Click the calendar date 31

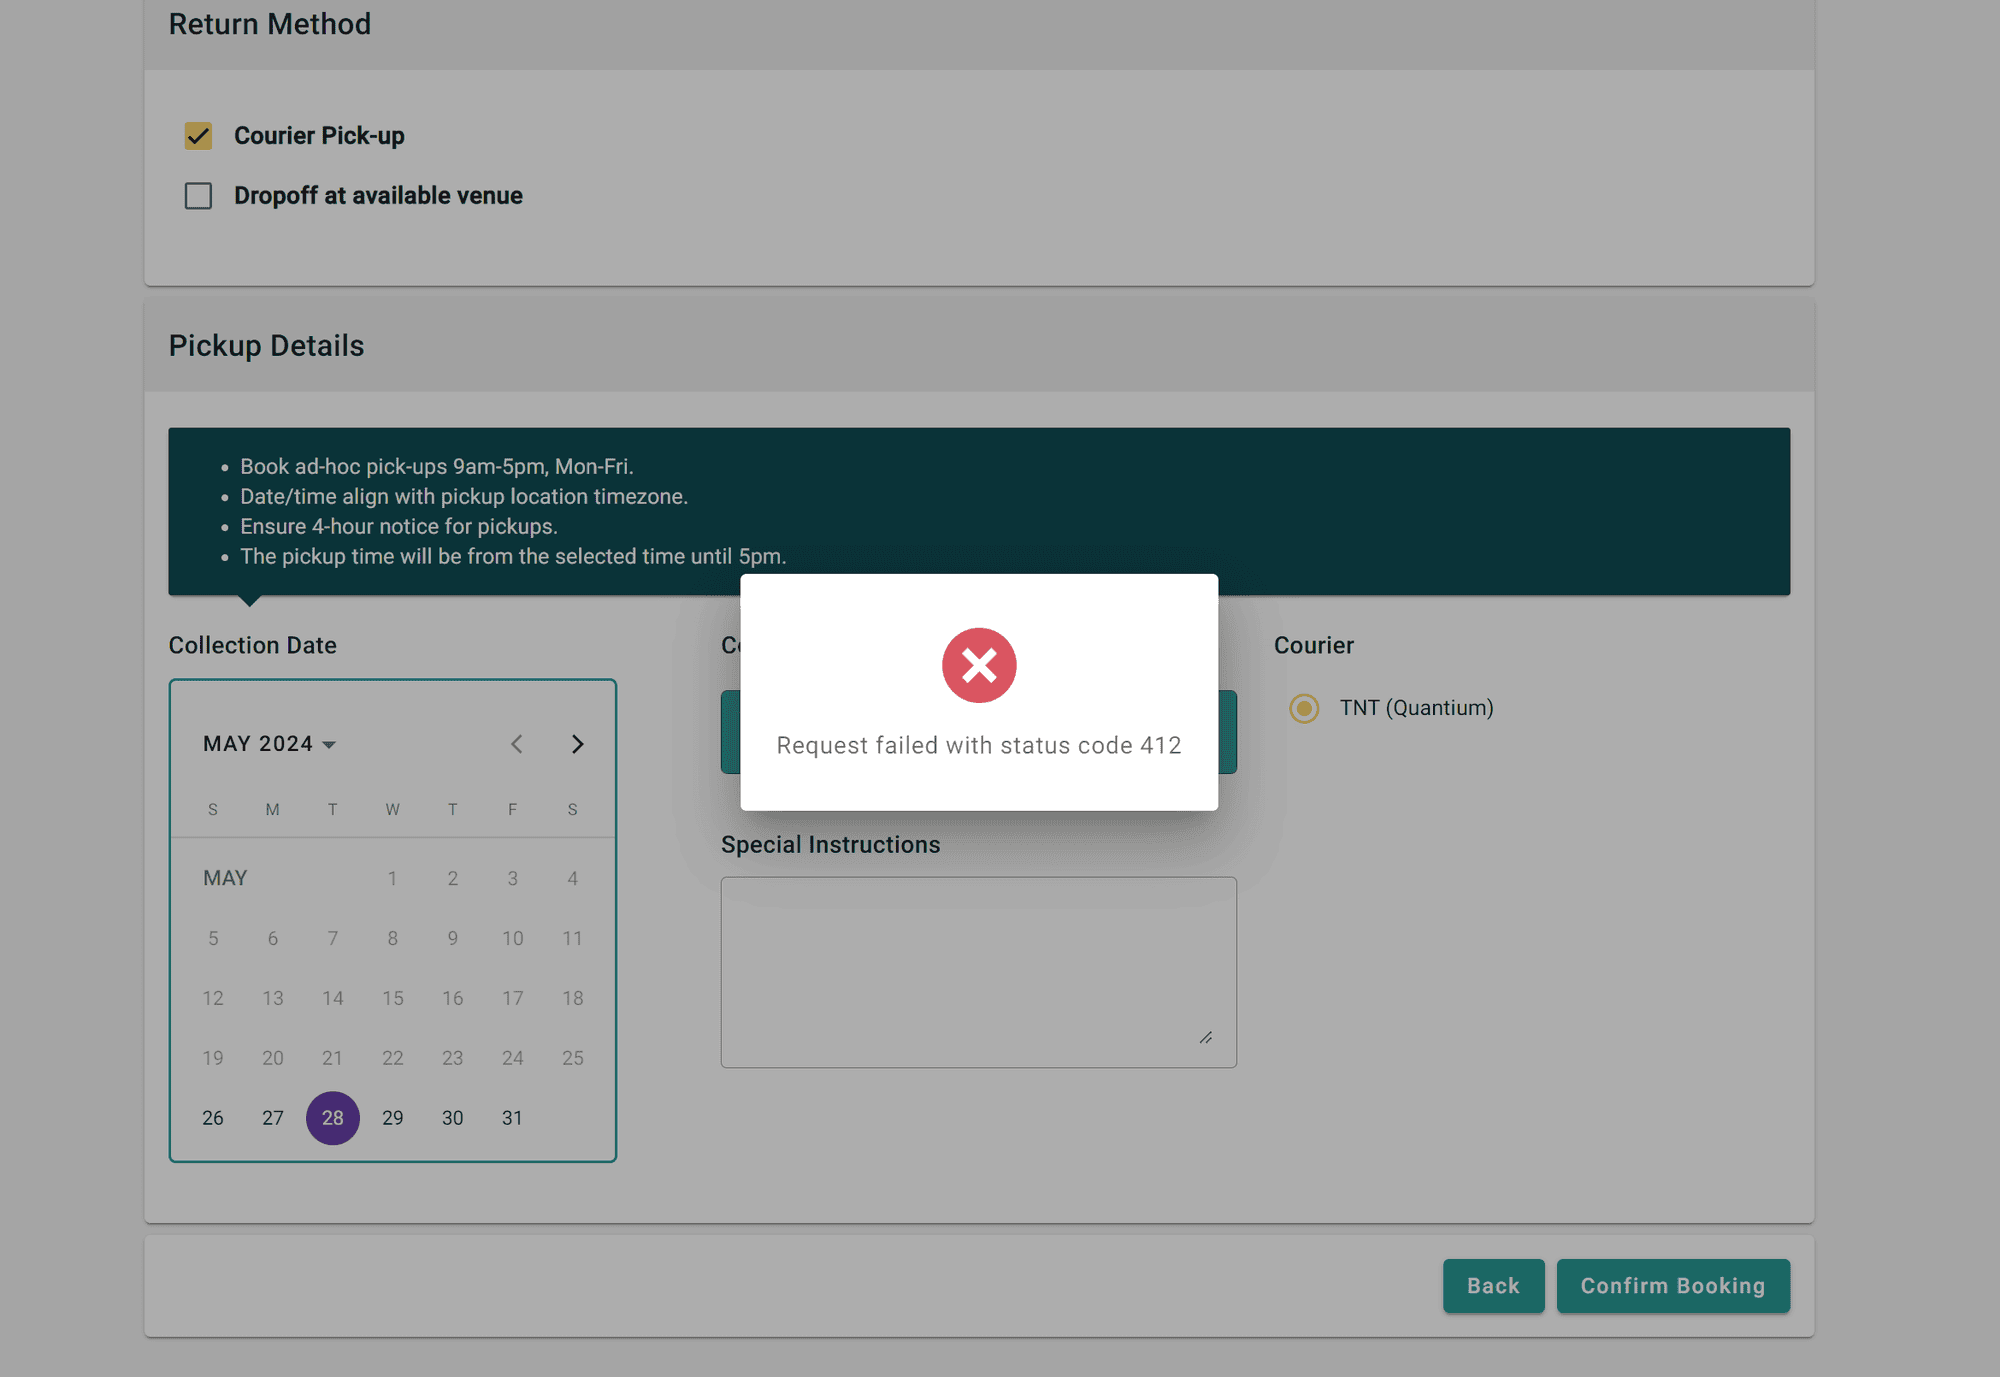tap(512, 1117)
